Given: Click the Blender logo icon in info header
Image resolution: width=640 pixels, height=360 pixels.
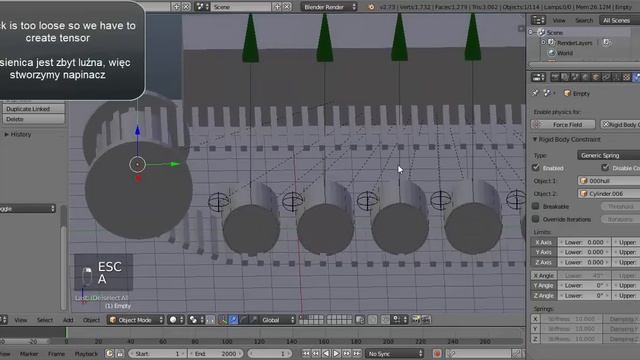Looking at the screenshot, I should [x=371, y=7].
